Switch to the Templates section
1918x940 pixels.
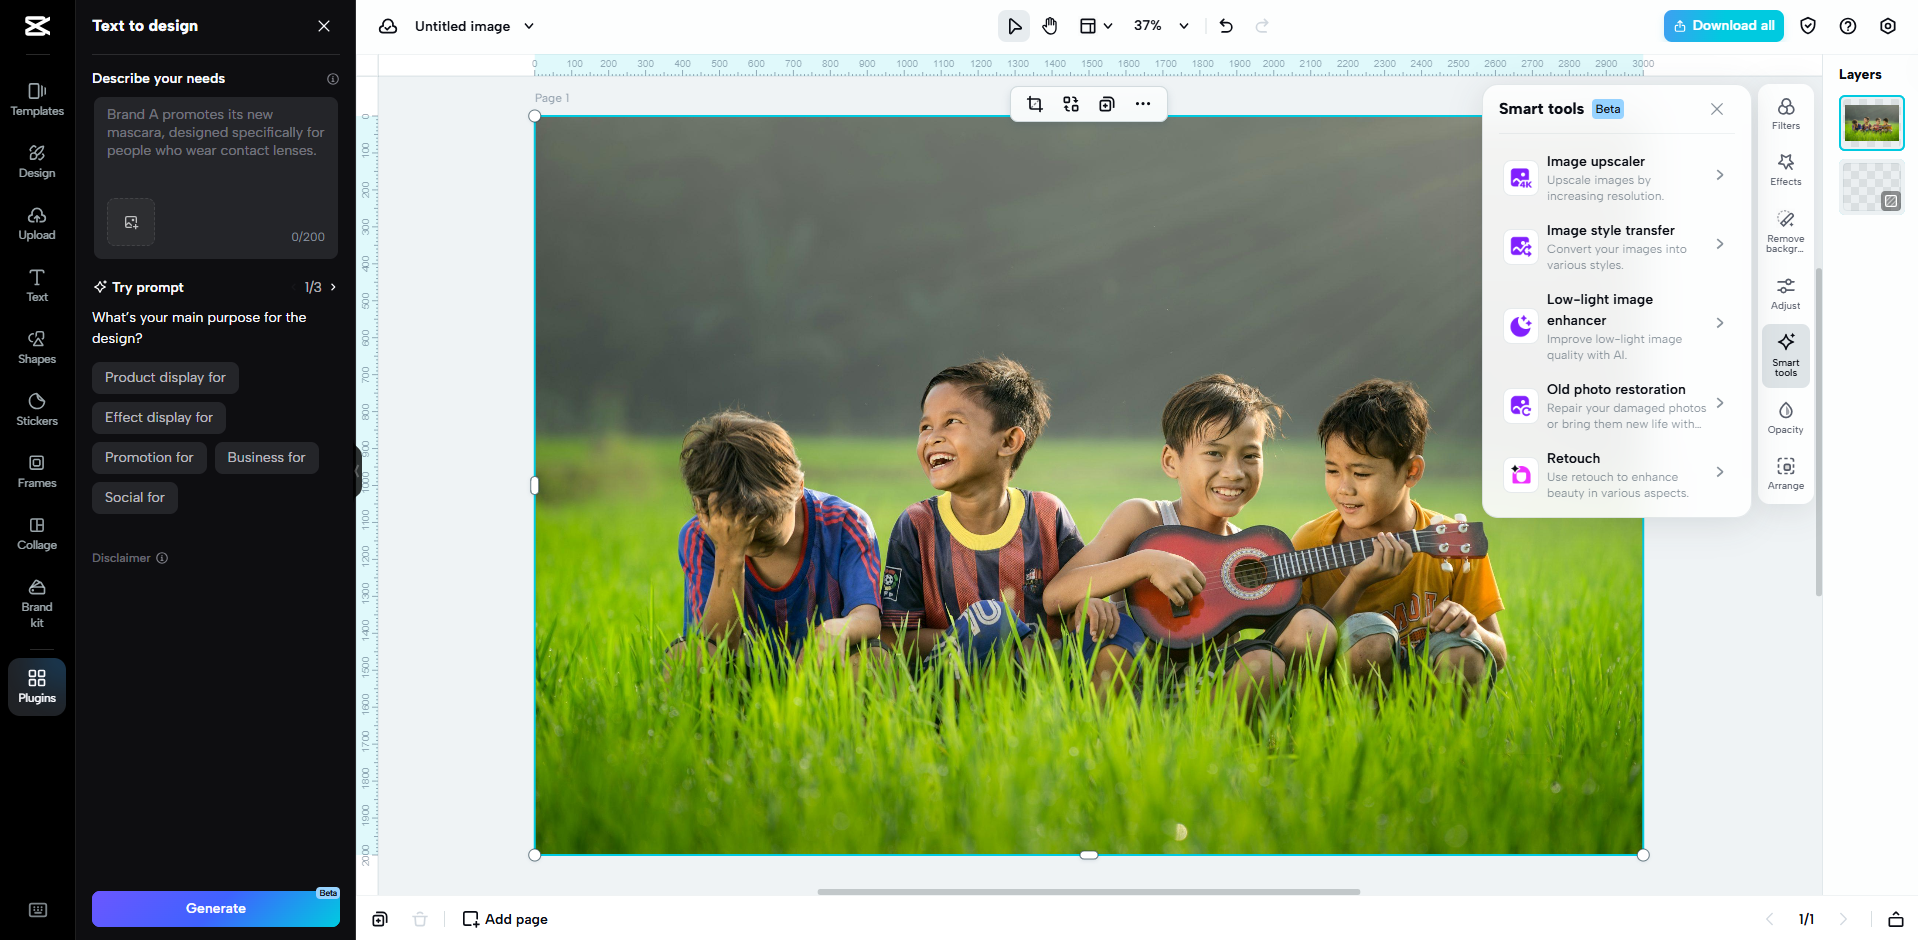tap(36, 99)
